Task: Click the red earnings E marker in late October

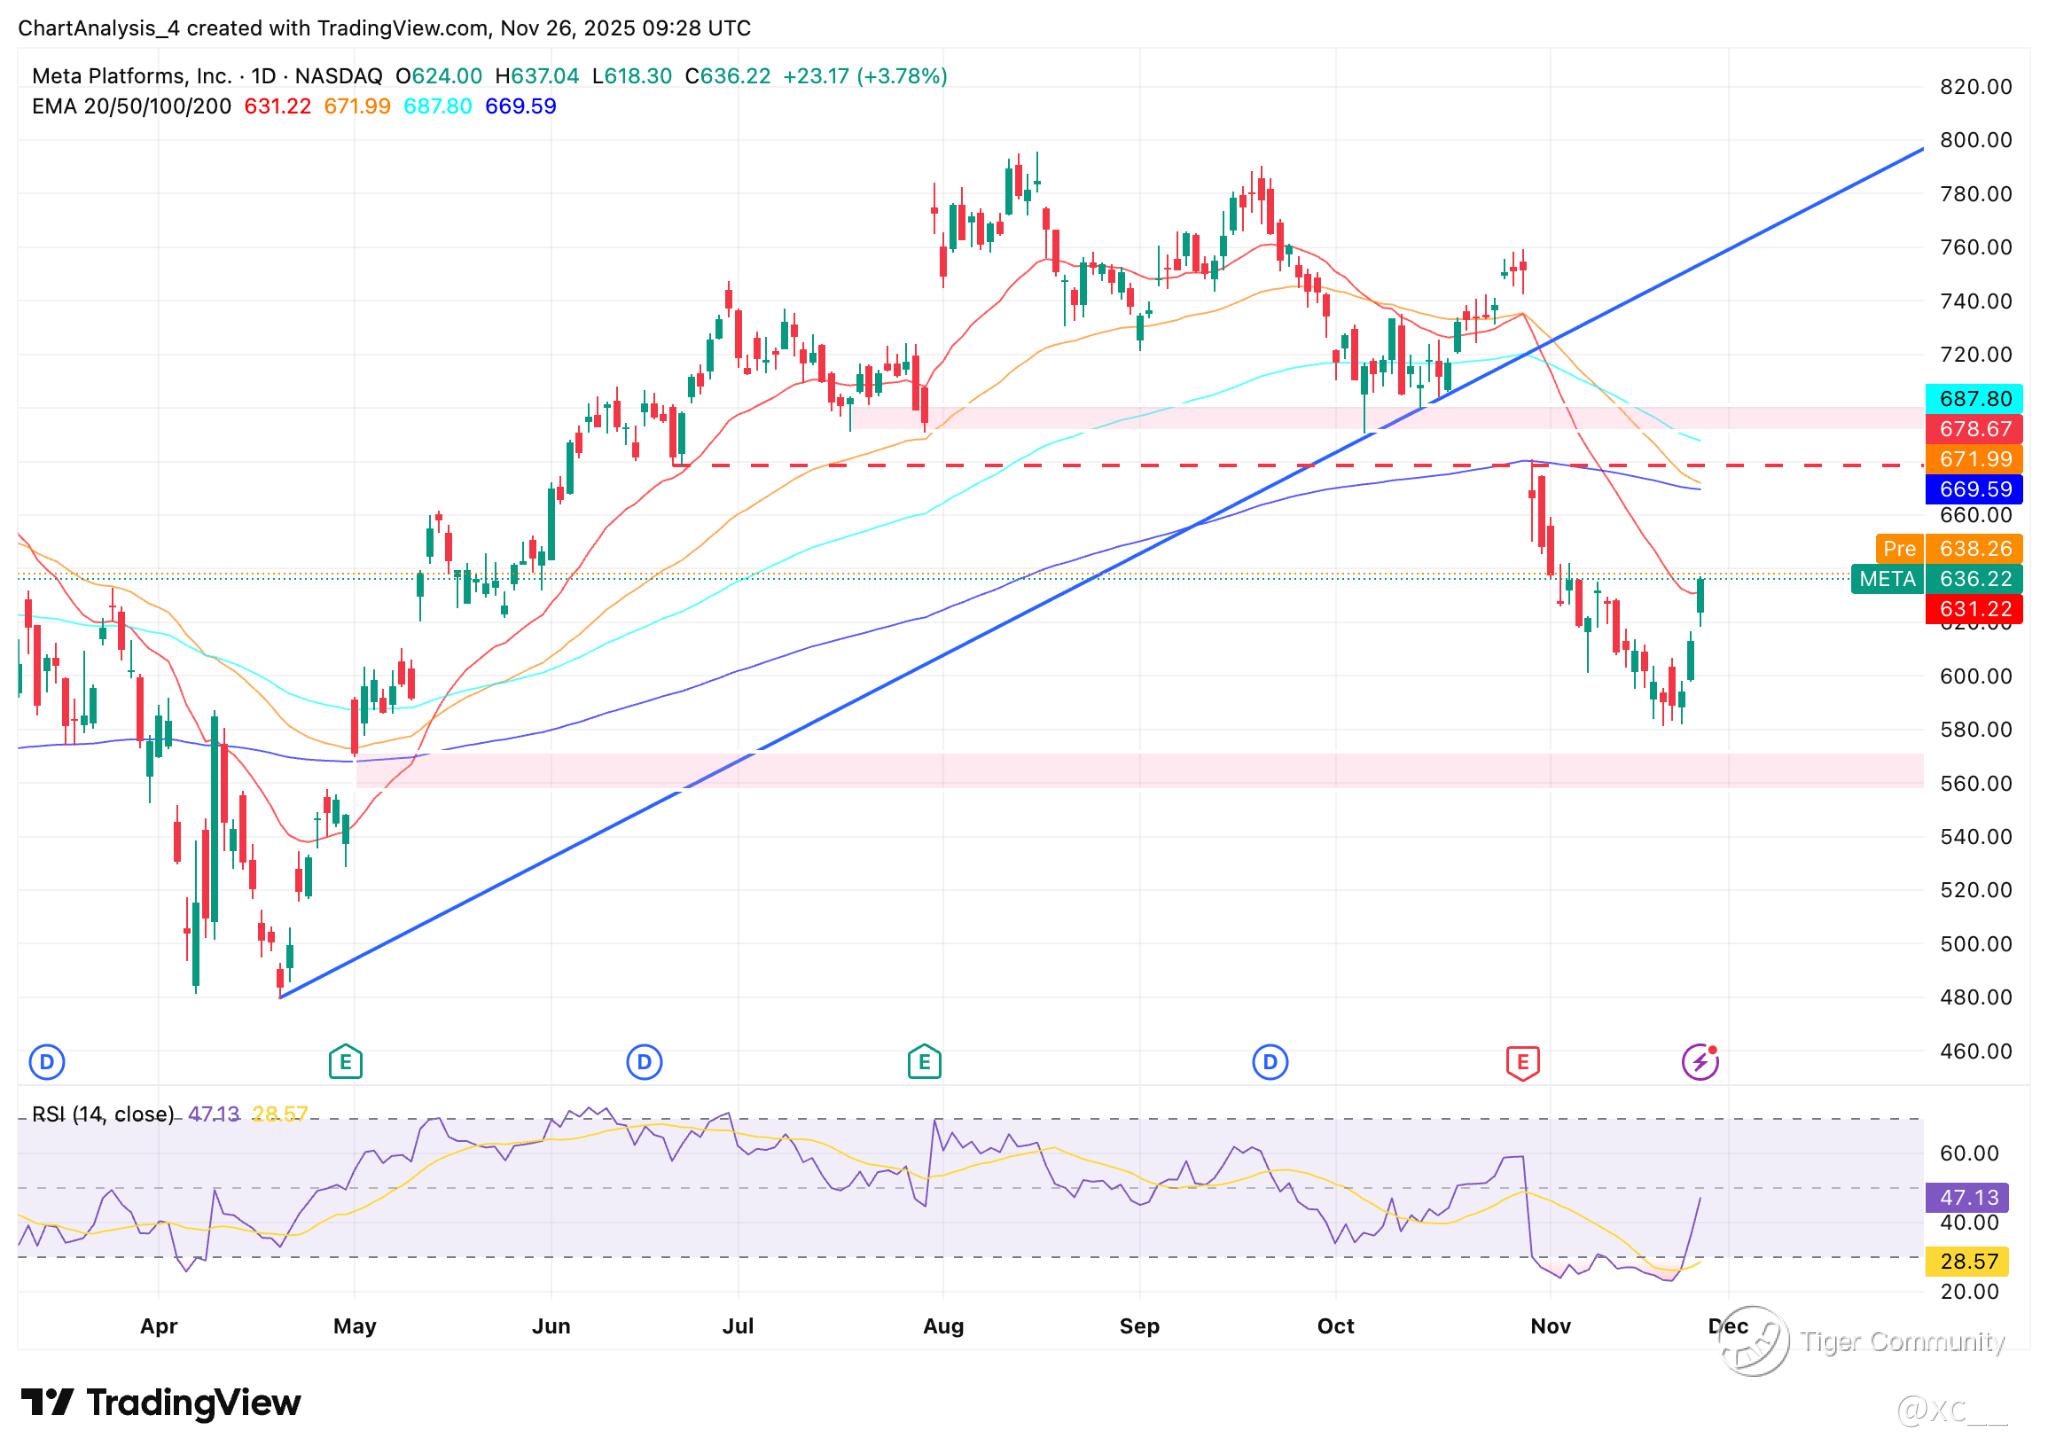Action: [1522, 1061]
